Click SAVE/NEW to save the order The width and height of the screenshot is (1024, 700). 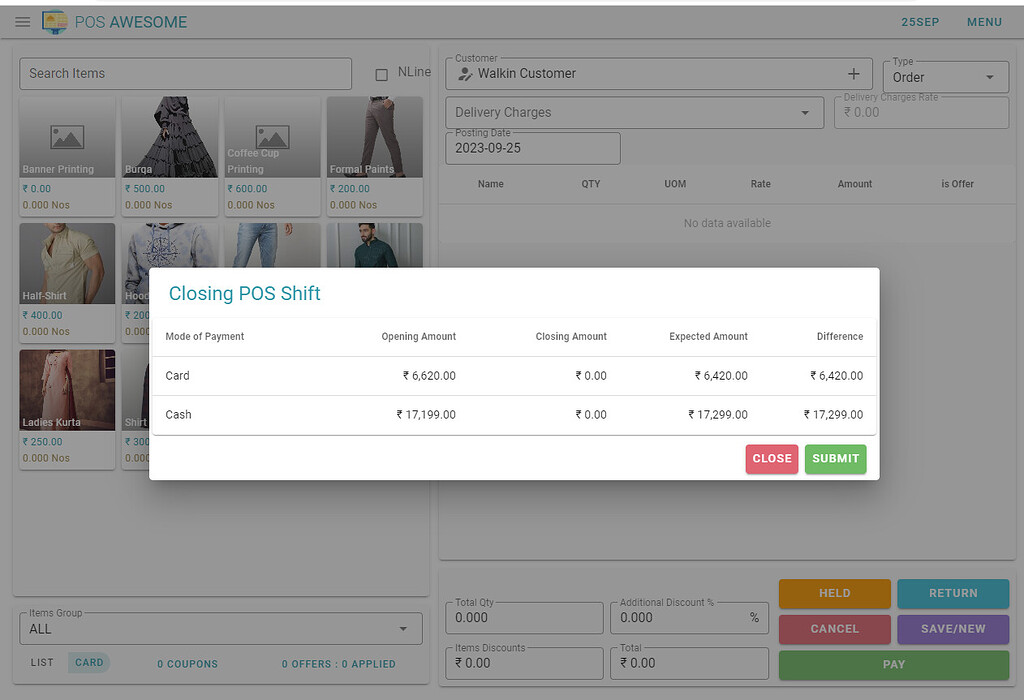point(953,629)
